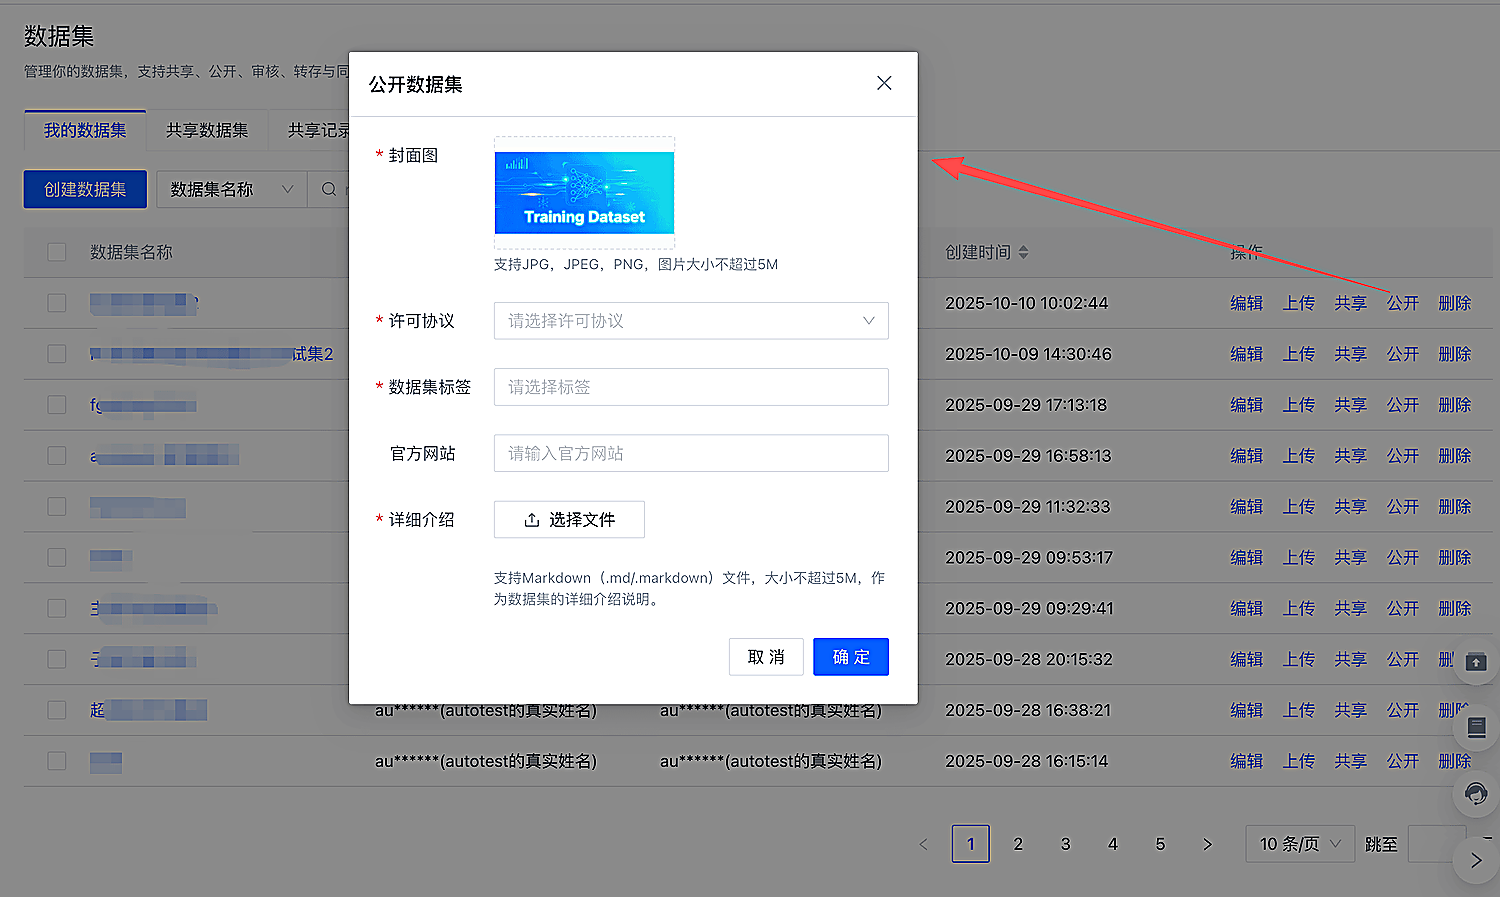
Task: Go to next page with right arrow
Action: coord(1207,844)
